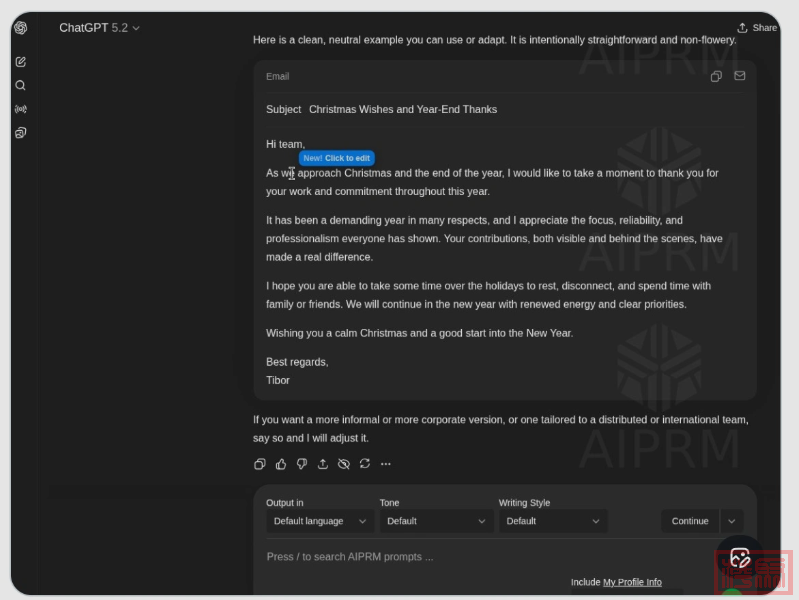Mark the response with thumbs down
This screenshot has width=799, height=600.
pos(302,464)
